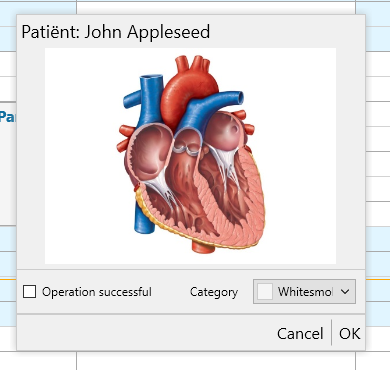Tick the Operation successful checkbox
Screen dimensions: 390x370
coord(29,292)
